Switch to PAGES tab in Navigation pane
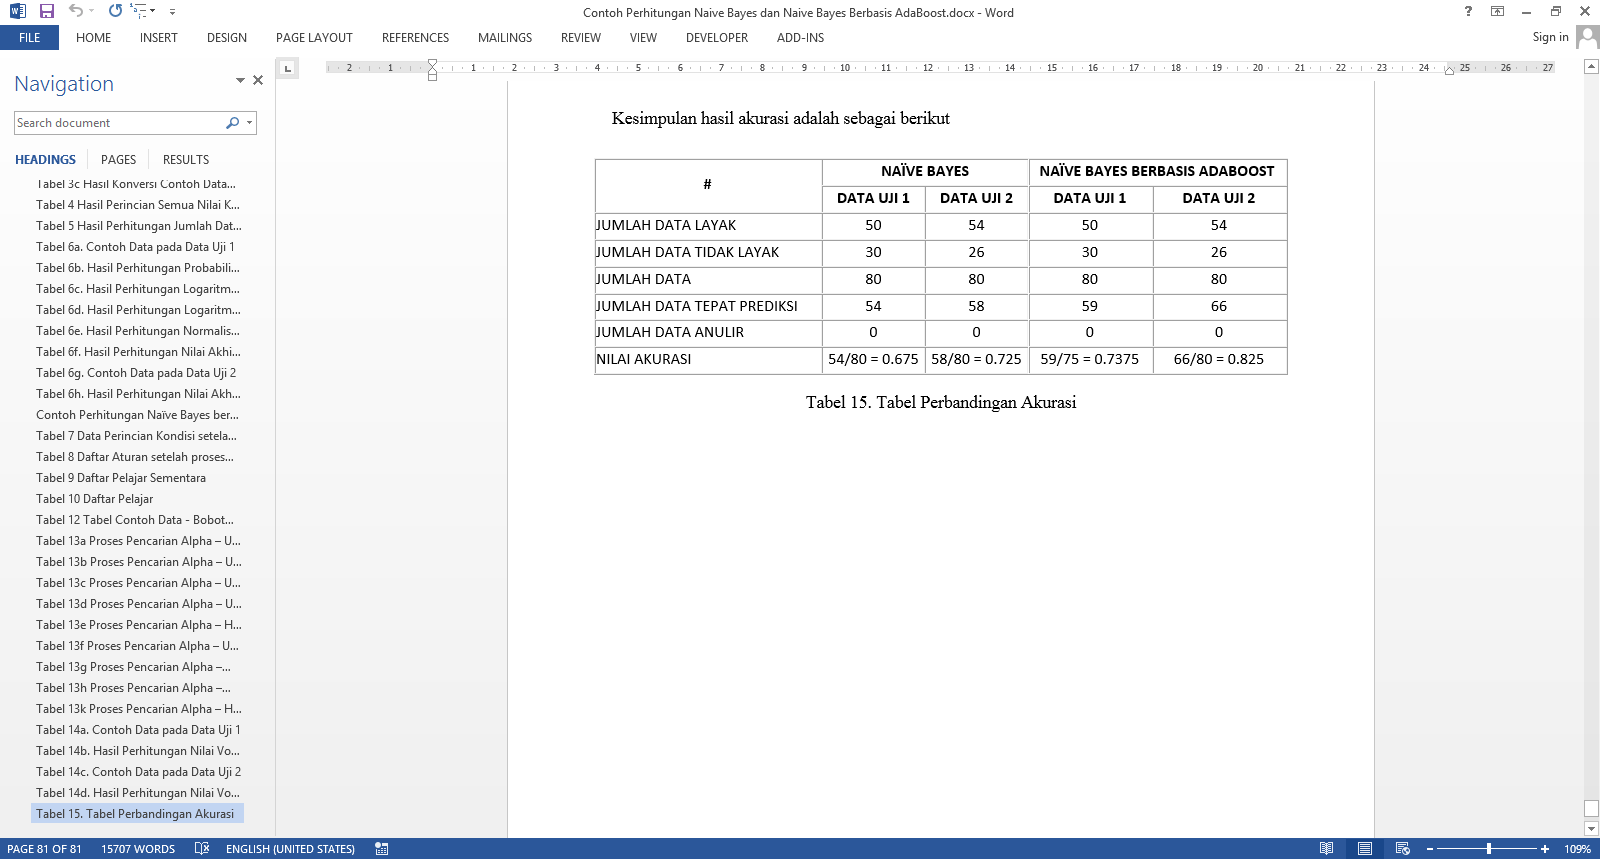The width and height of the screenshot is (1600, 859). pyautogui.click(x=118, y=160)
